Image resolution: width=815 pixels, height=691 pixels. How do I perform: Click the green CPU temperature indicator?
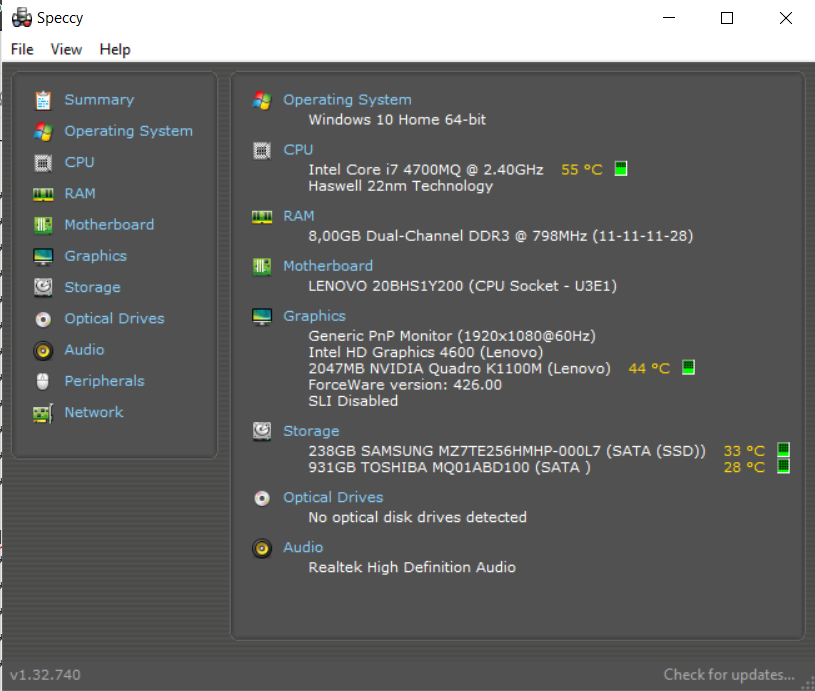tap(621, 169)
